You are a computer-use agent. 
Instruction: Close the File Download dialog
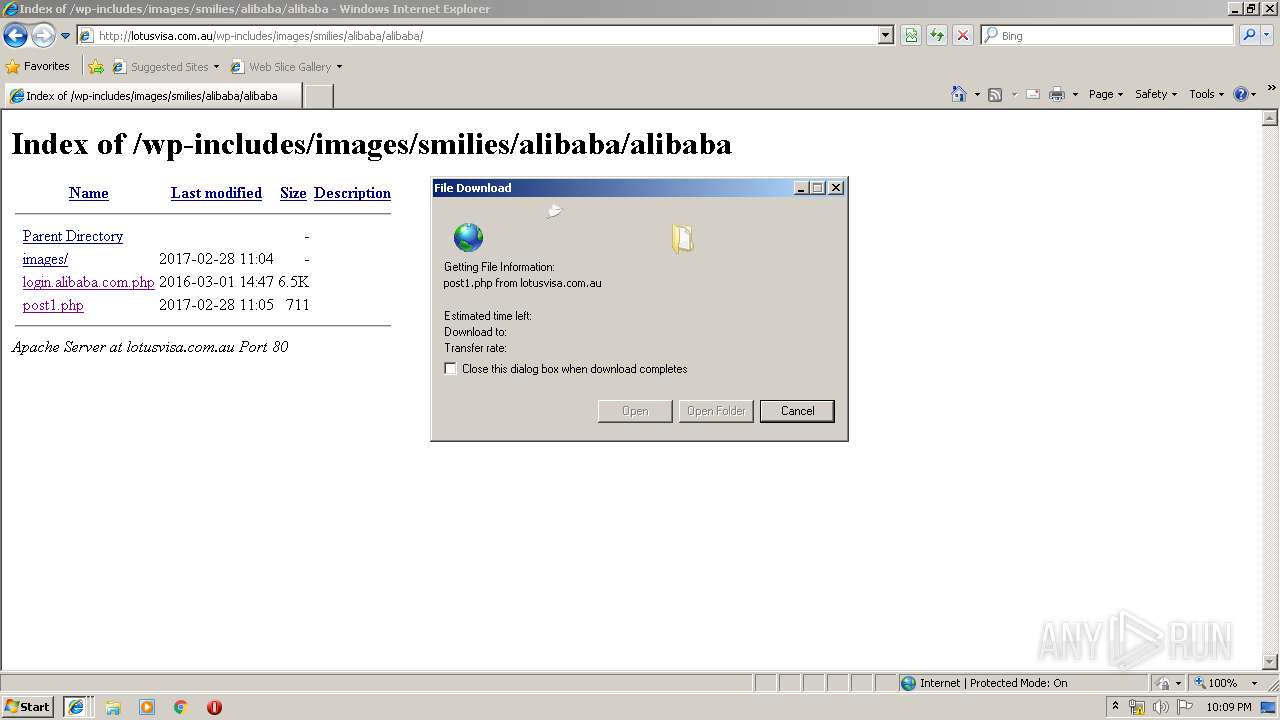(837, 188)
